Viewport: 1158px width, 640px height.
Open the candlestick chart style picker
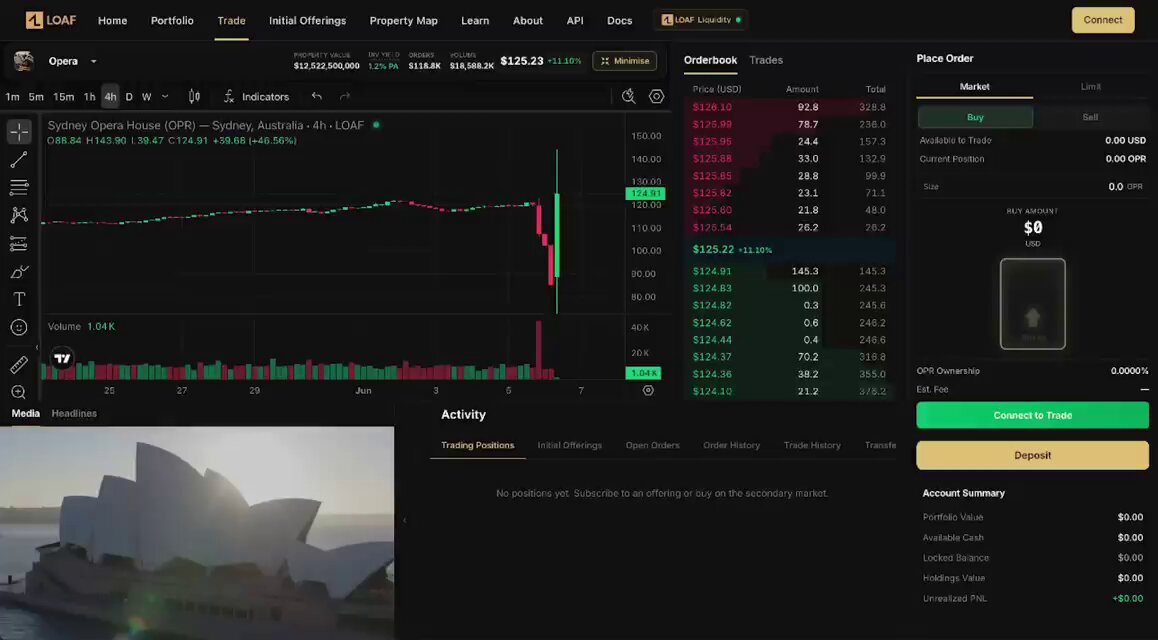click(x=194, y=97)
